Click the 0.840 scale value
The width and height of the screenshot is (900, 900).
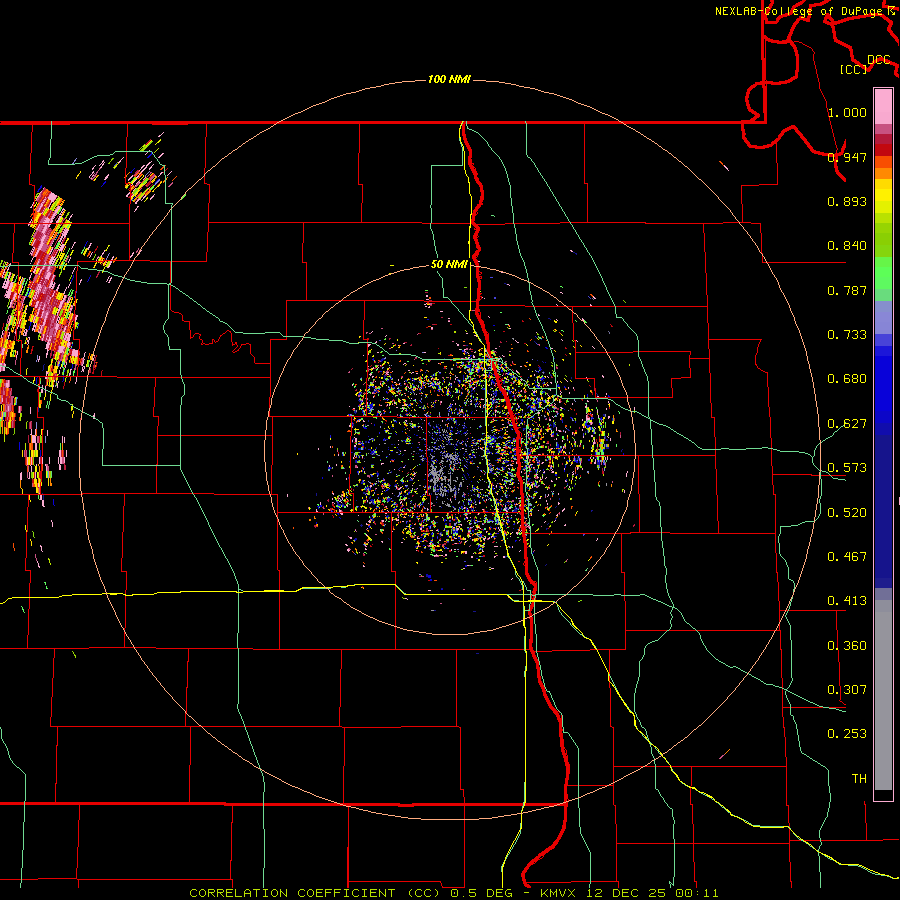847,246
